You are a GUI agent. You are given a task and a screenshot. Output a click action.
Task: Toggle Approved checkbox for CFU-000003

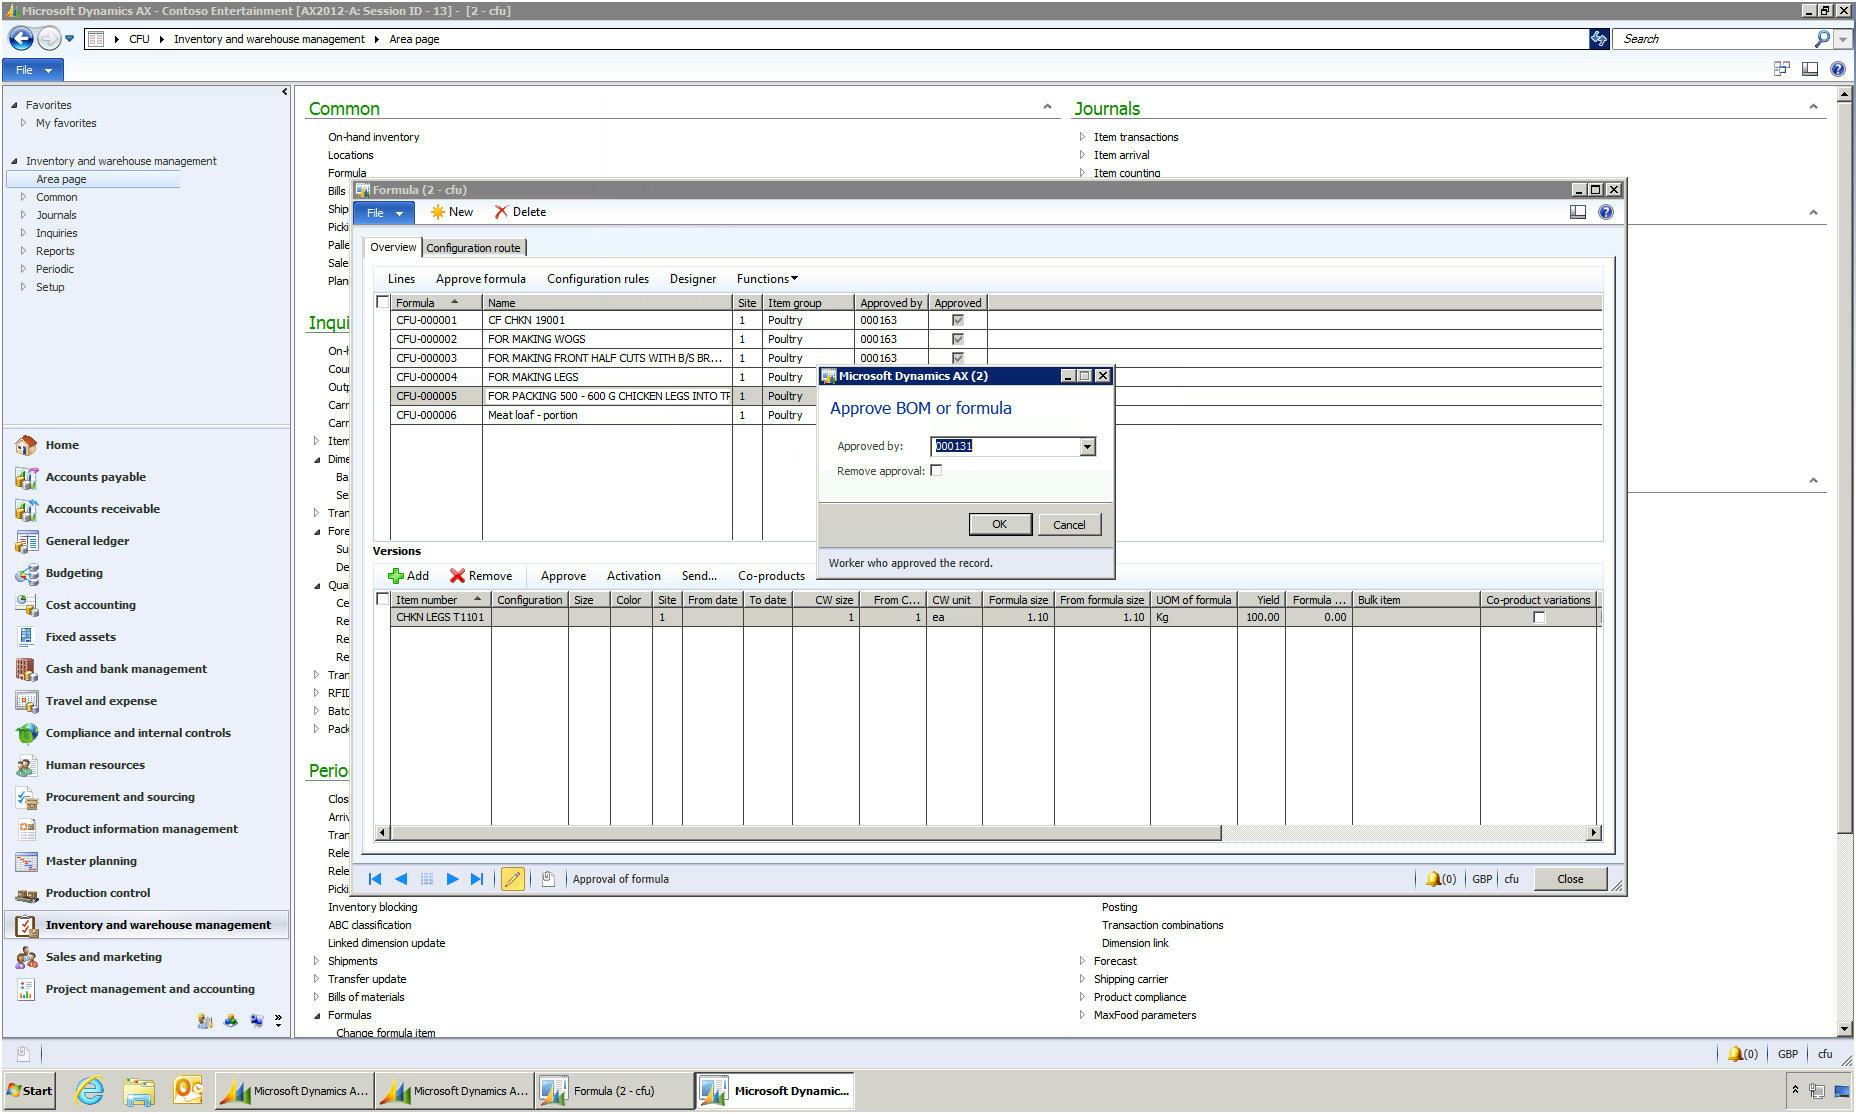tap(958, 358)
